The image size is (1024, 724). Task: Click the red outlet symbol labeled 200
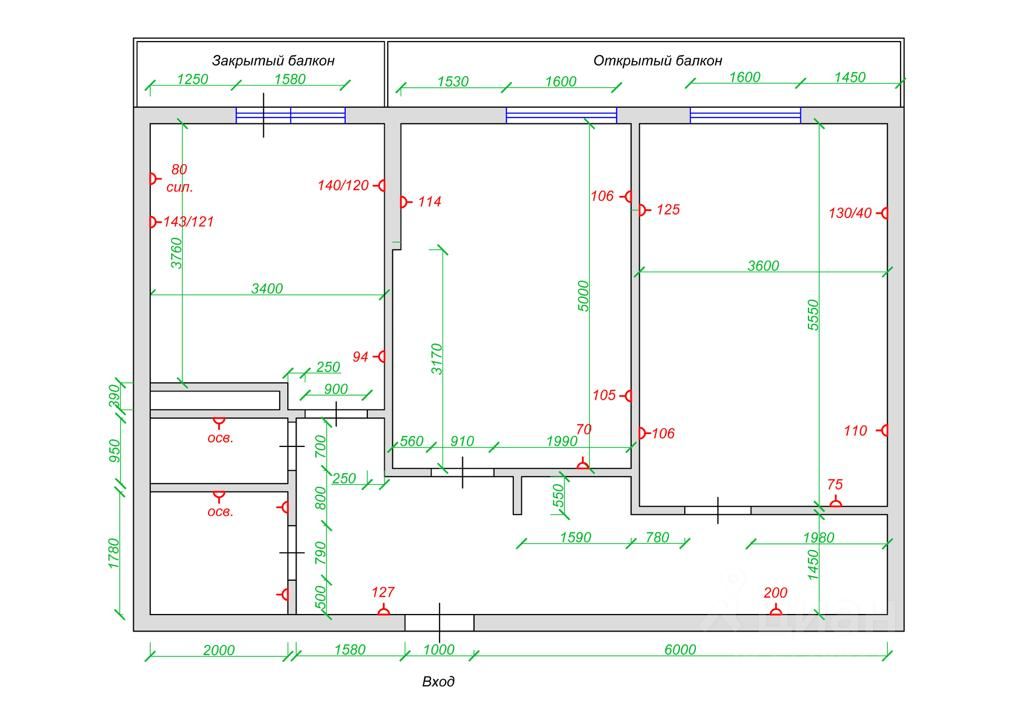(x=775, y=611)
